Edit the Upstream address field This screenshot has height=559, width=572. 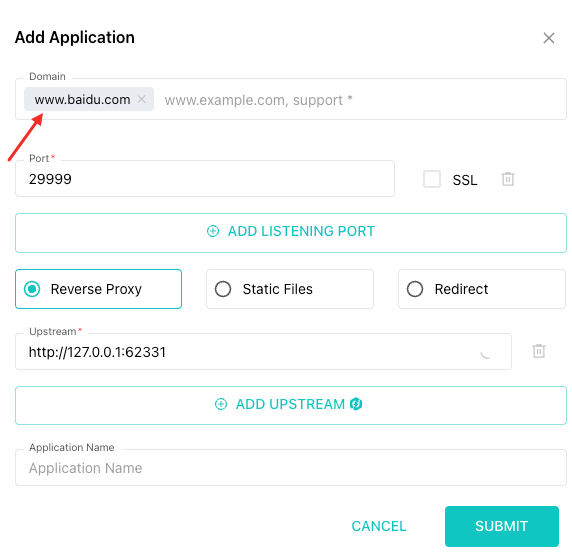(x=263, y=352)
